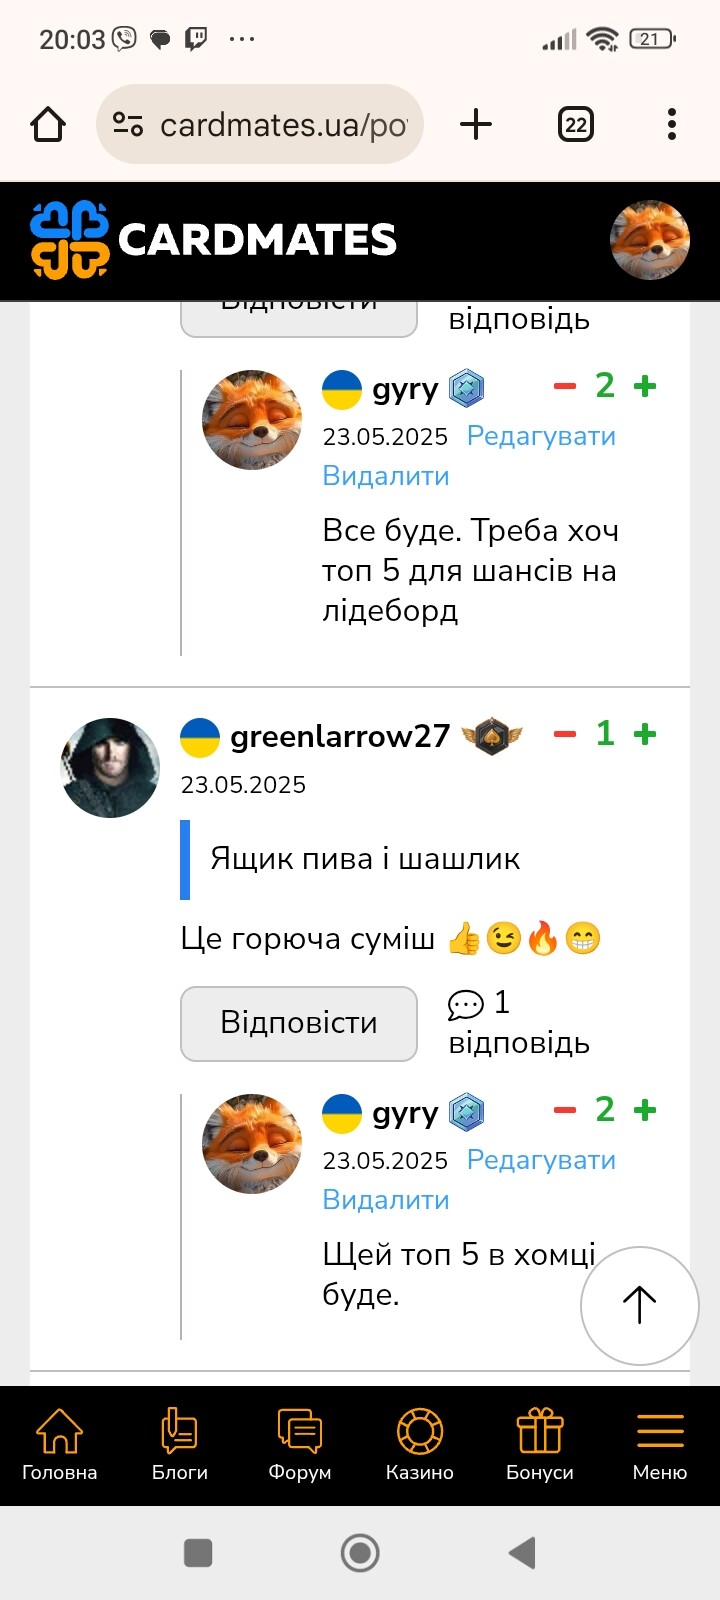Go to Головна in bottom navigation
720x1600 pixels.
60,1445
